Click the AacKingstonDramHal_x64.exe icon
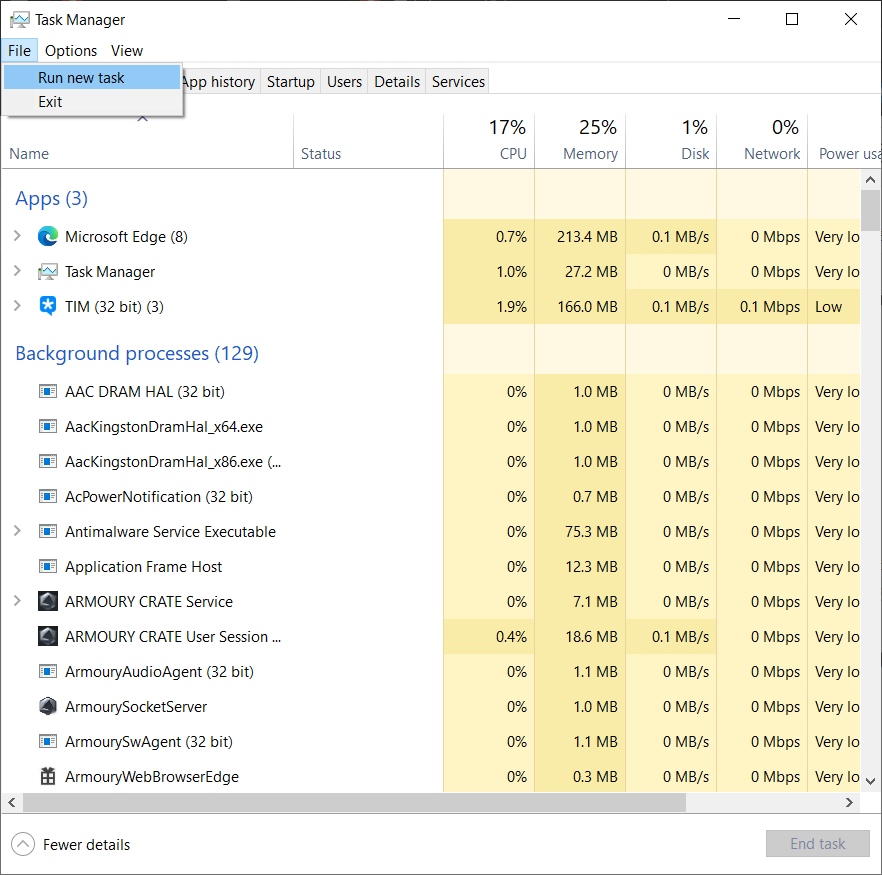The image size is (882, 875). tap(48, 426)
